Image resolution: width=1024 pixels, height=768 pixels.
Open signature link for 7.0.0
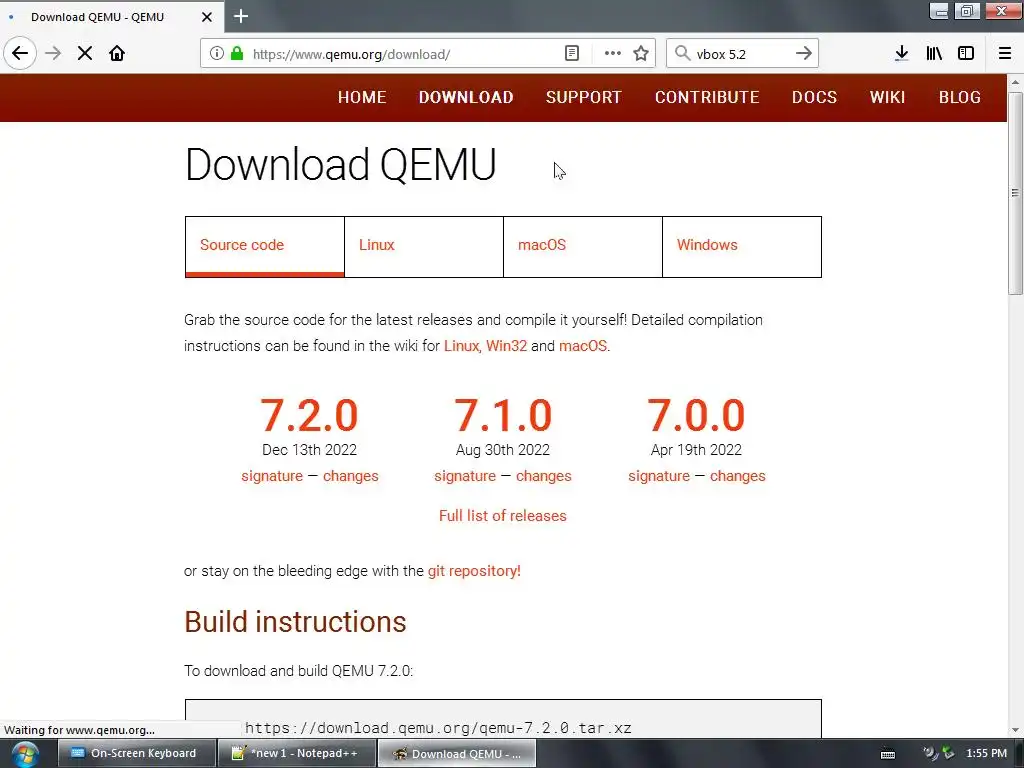(x=659, y=476)
